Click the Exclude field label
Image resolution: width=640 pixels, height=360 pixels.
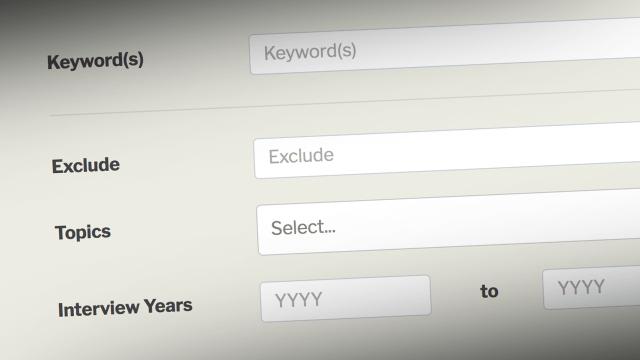coord(86,166)
